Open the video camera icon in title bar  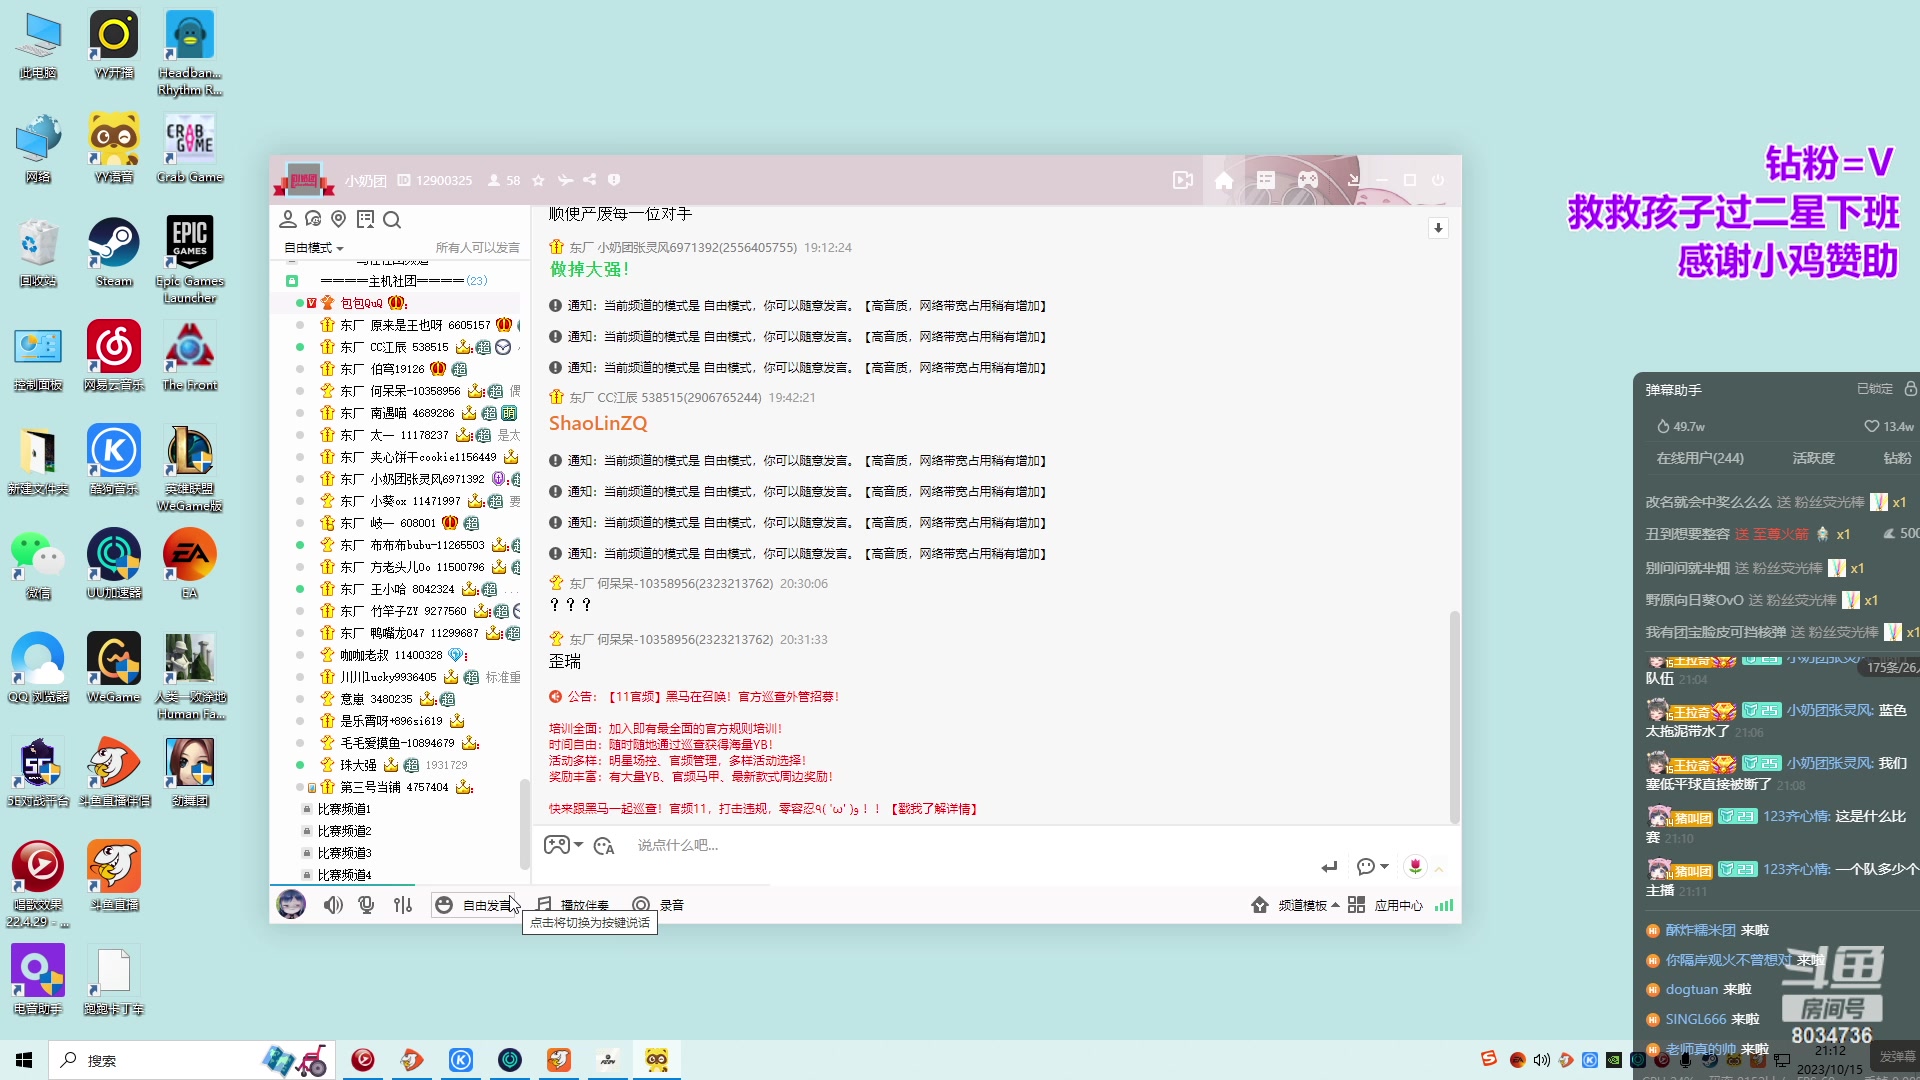(x=1183, y=180)
